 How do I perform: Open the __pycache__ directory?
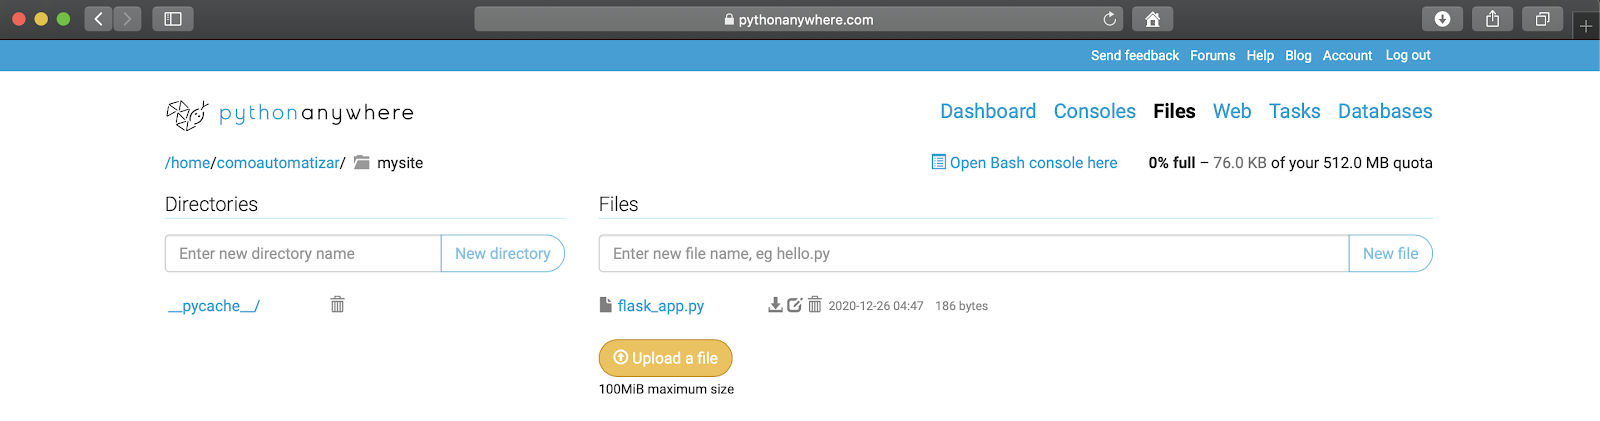[x=214, y=306]
